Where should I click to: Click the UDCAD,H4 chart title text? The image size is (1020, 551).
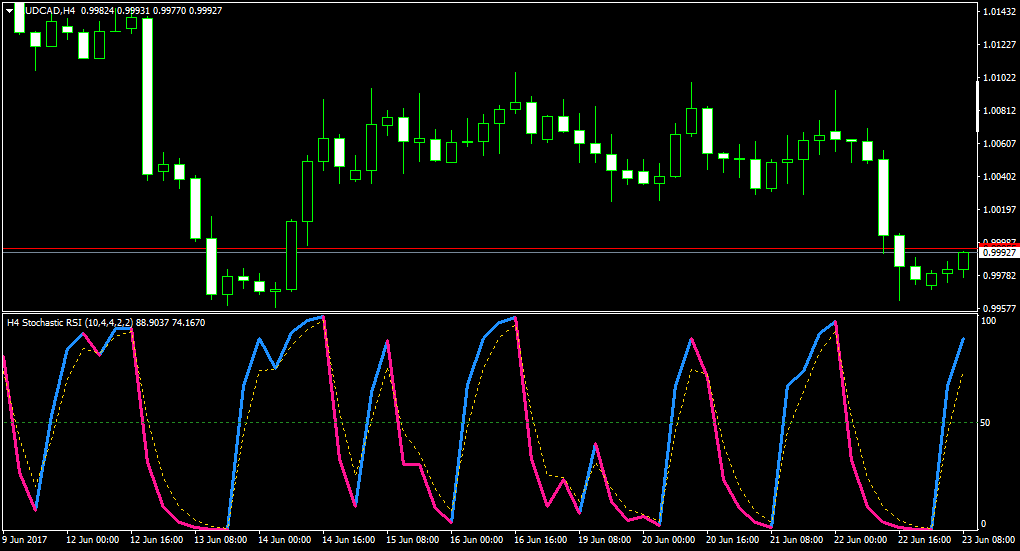pyautogui.click(x=50, y=11)
